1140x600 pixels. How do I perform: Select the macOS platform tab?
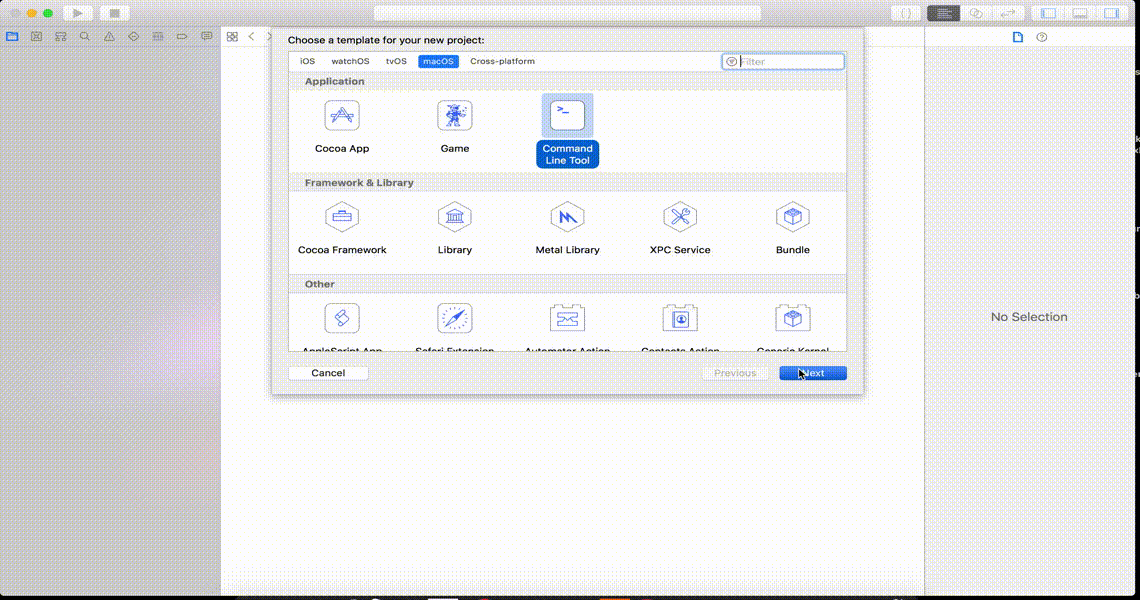click(x=438, y=61)
